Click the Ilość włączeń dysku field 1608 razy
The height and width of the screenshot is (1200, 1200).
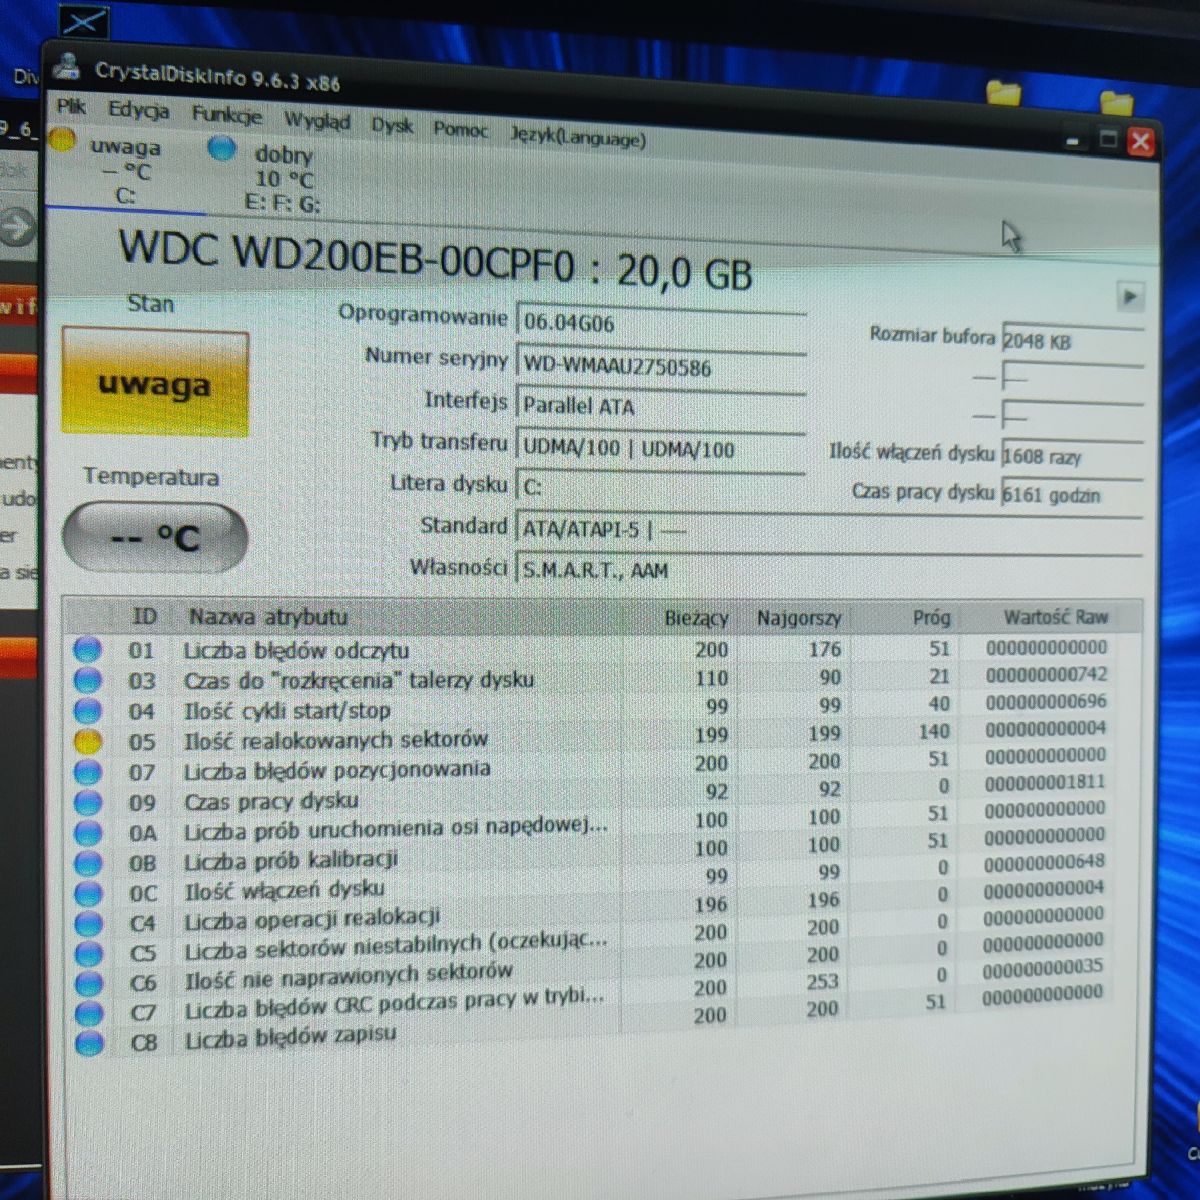coord(1072,456)
